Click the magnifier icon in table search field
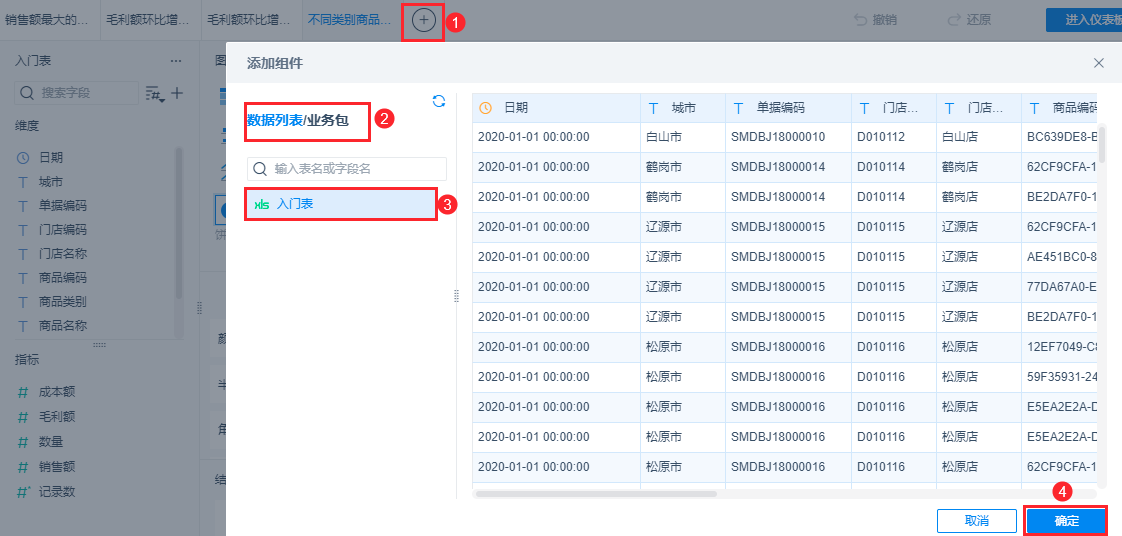The width and height of the screenshot is (1122, 536). point(260,169)
